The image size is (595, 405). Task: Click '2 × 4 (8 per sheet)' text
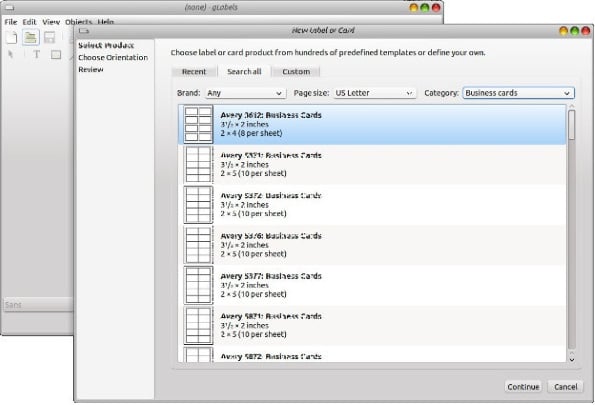coord(251,133)
